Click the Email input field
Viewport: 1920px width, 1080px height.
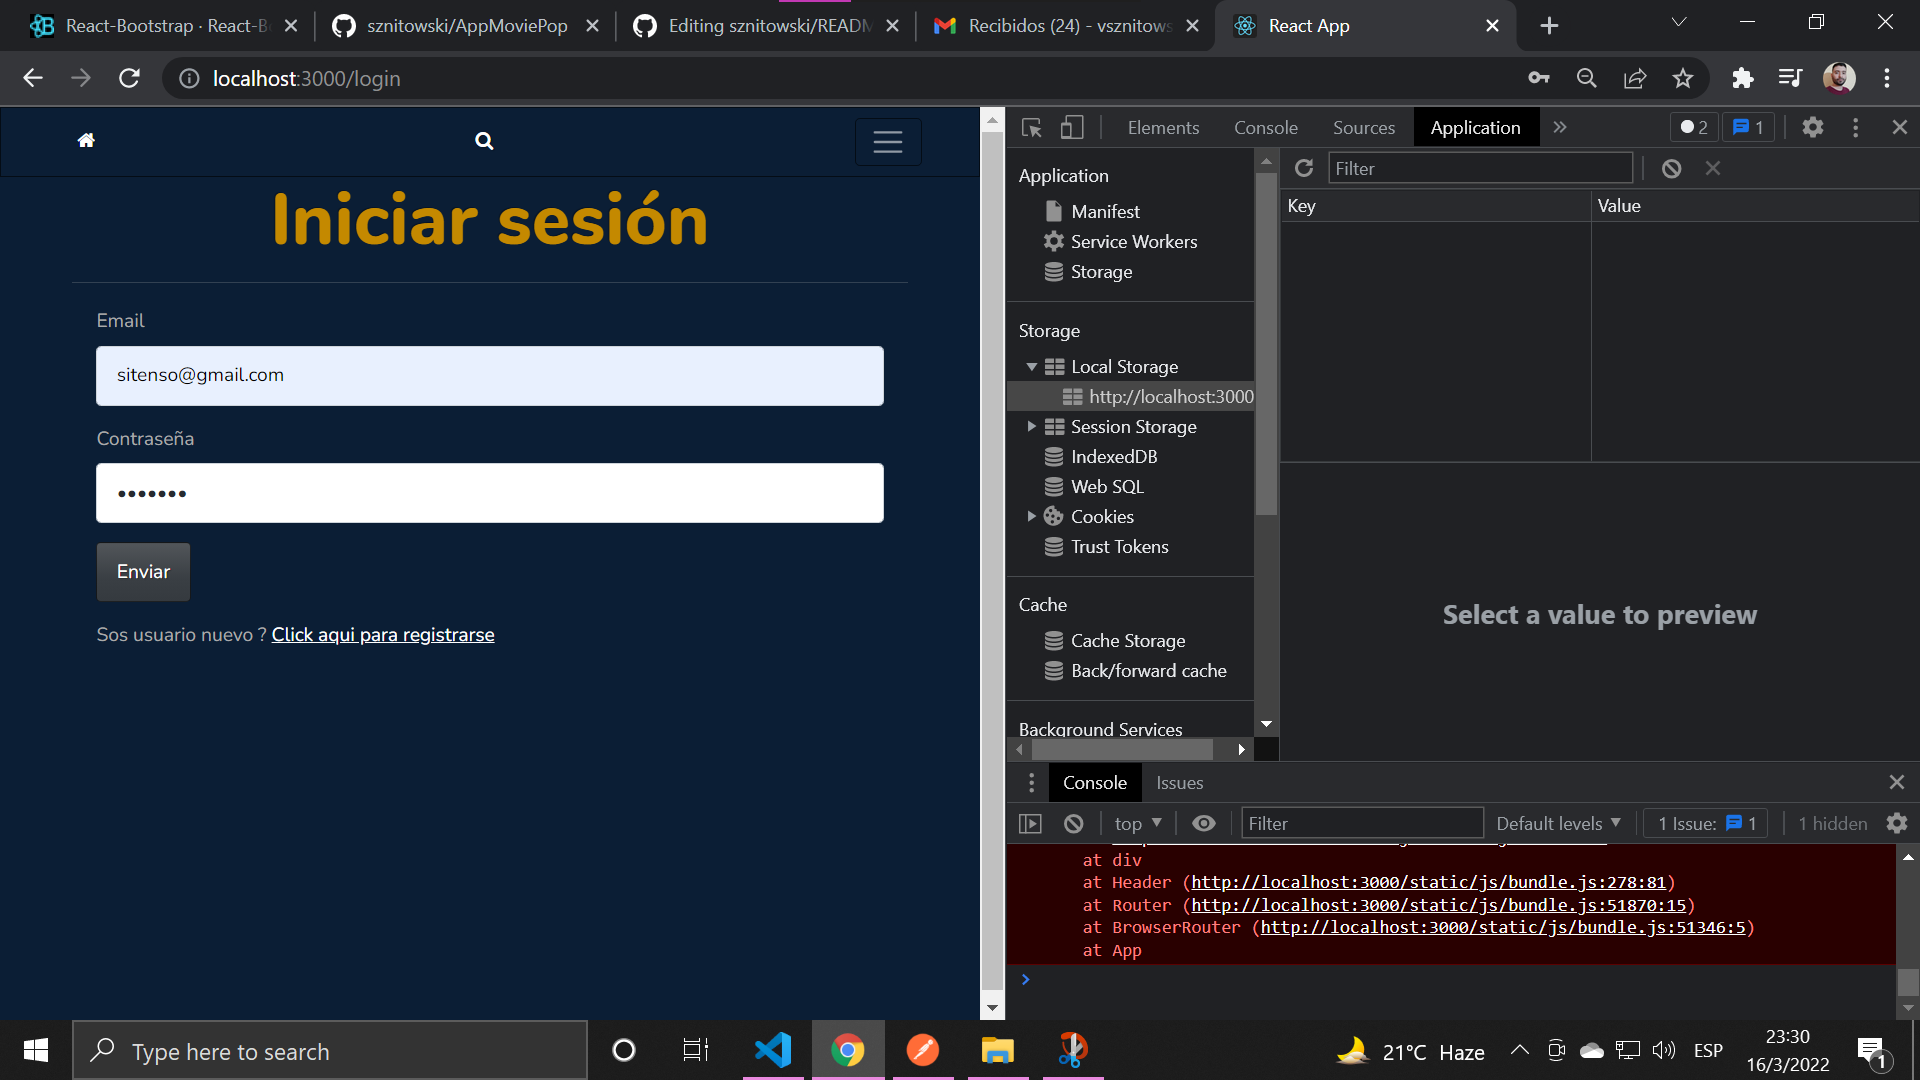click(490, 376)
